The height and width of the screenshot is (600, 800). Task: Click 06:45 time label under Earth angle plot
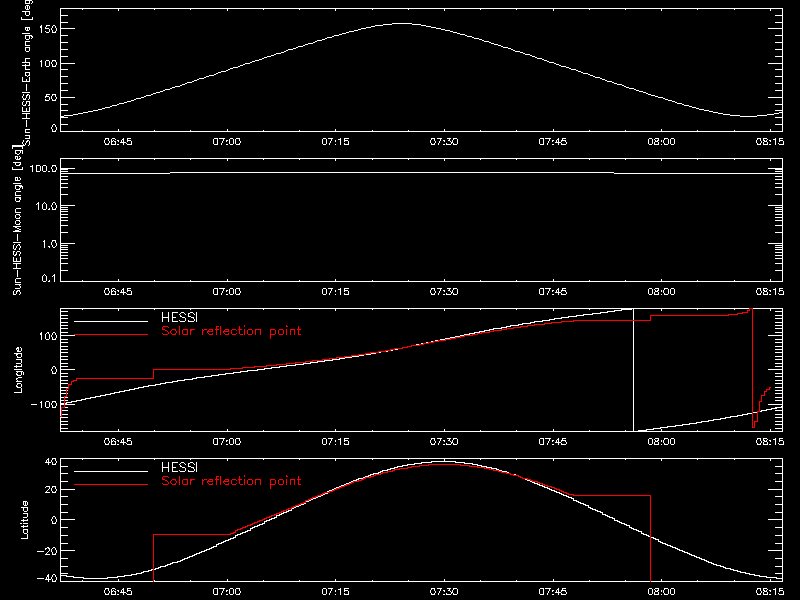[118, 142]
